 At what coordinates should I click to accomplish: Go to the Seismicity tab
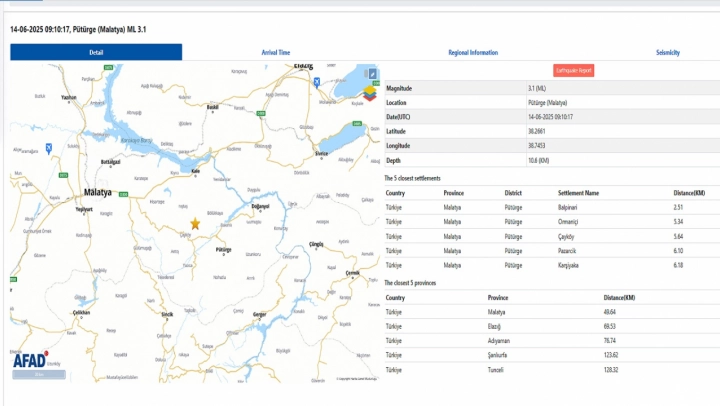[x=667, y=52]
